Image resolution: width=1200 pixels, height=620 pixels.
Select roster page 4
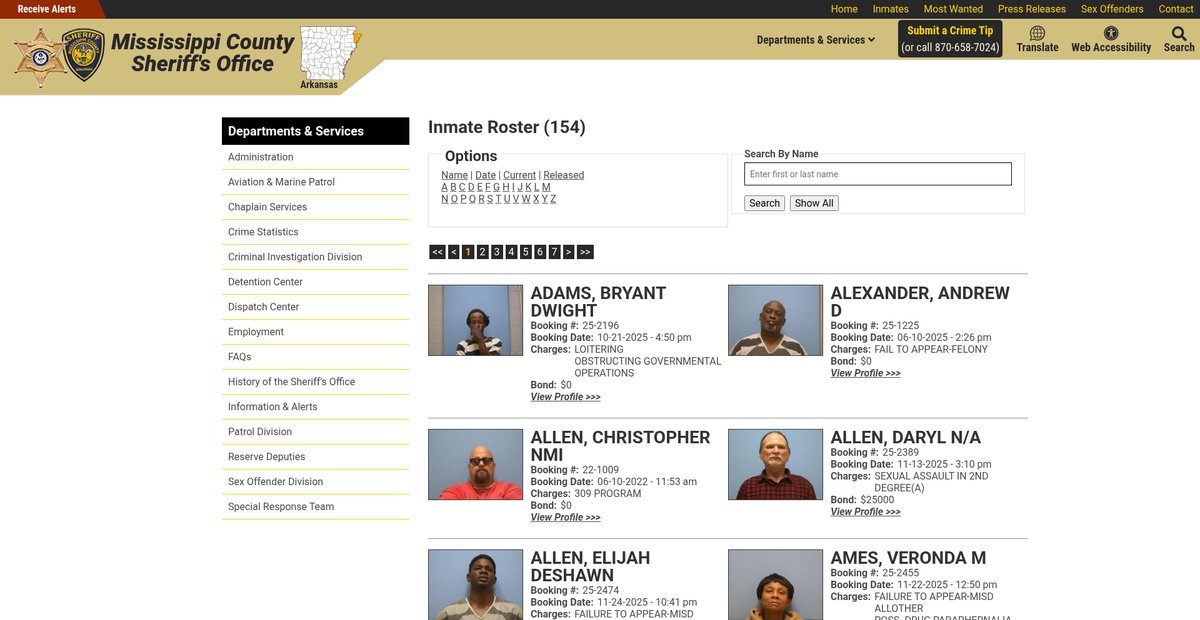[x=511, y=252]
